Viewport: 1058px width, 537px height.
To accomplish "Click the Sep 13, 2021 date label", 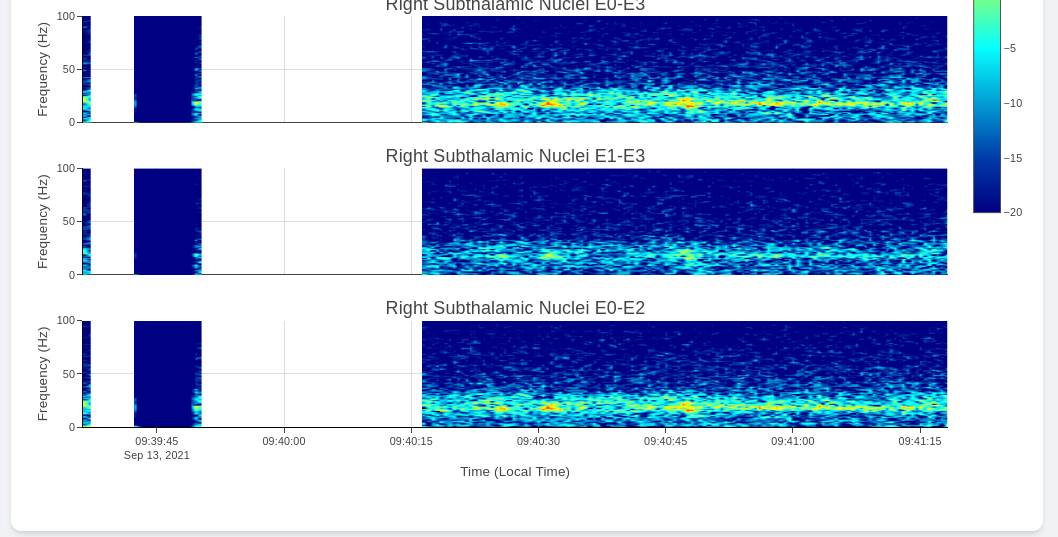I will [157, 455].
